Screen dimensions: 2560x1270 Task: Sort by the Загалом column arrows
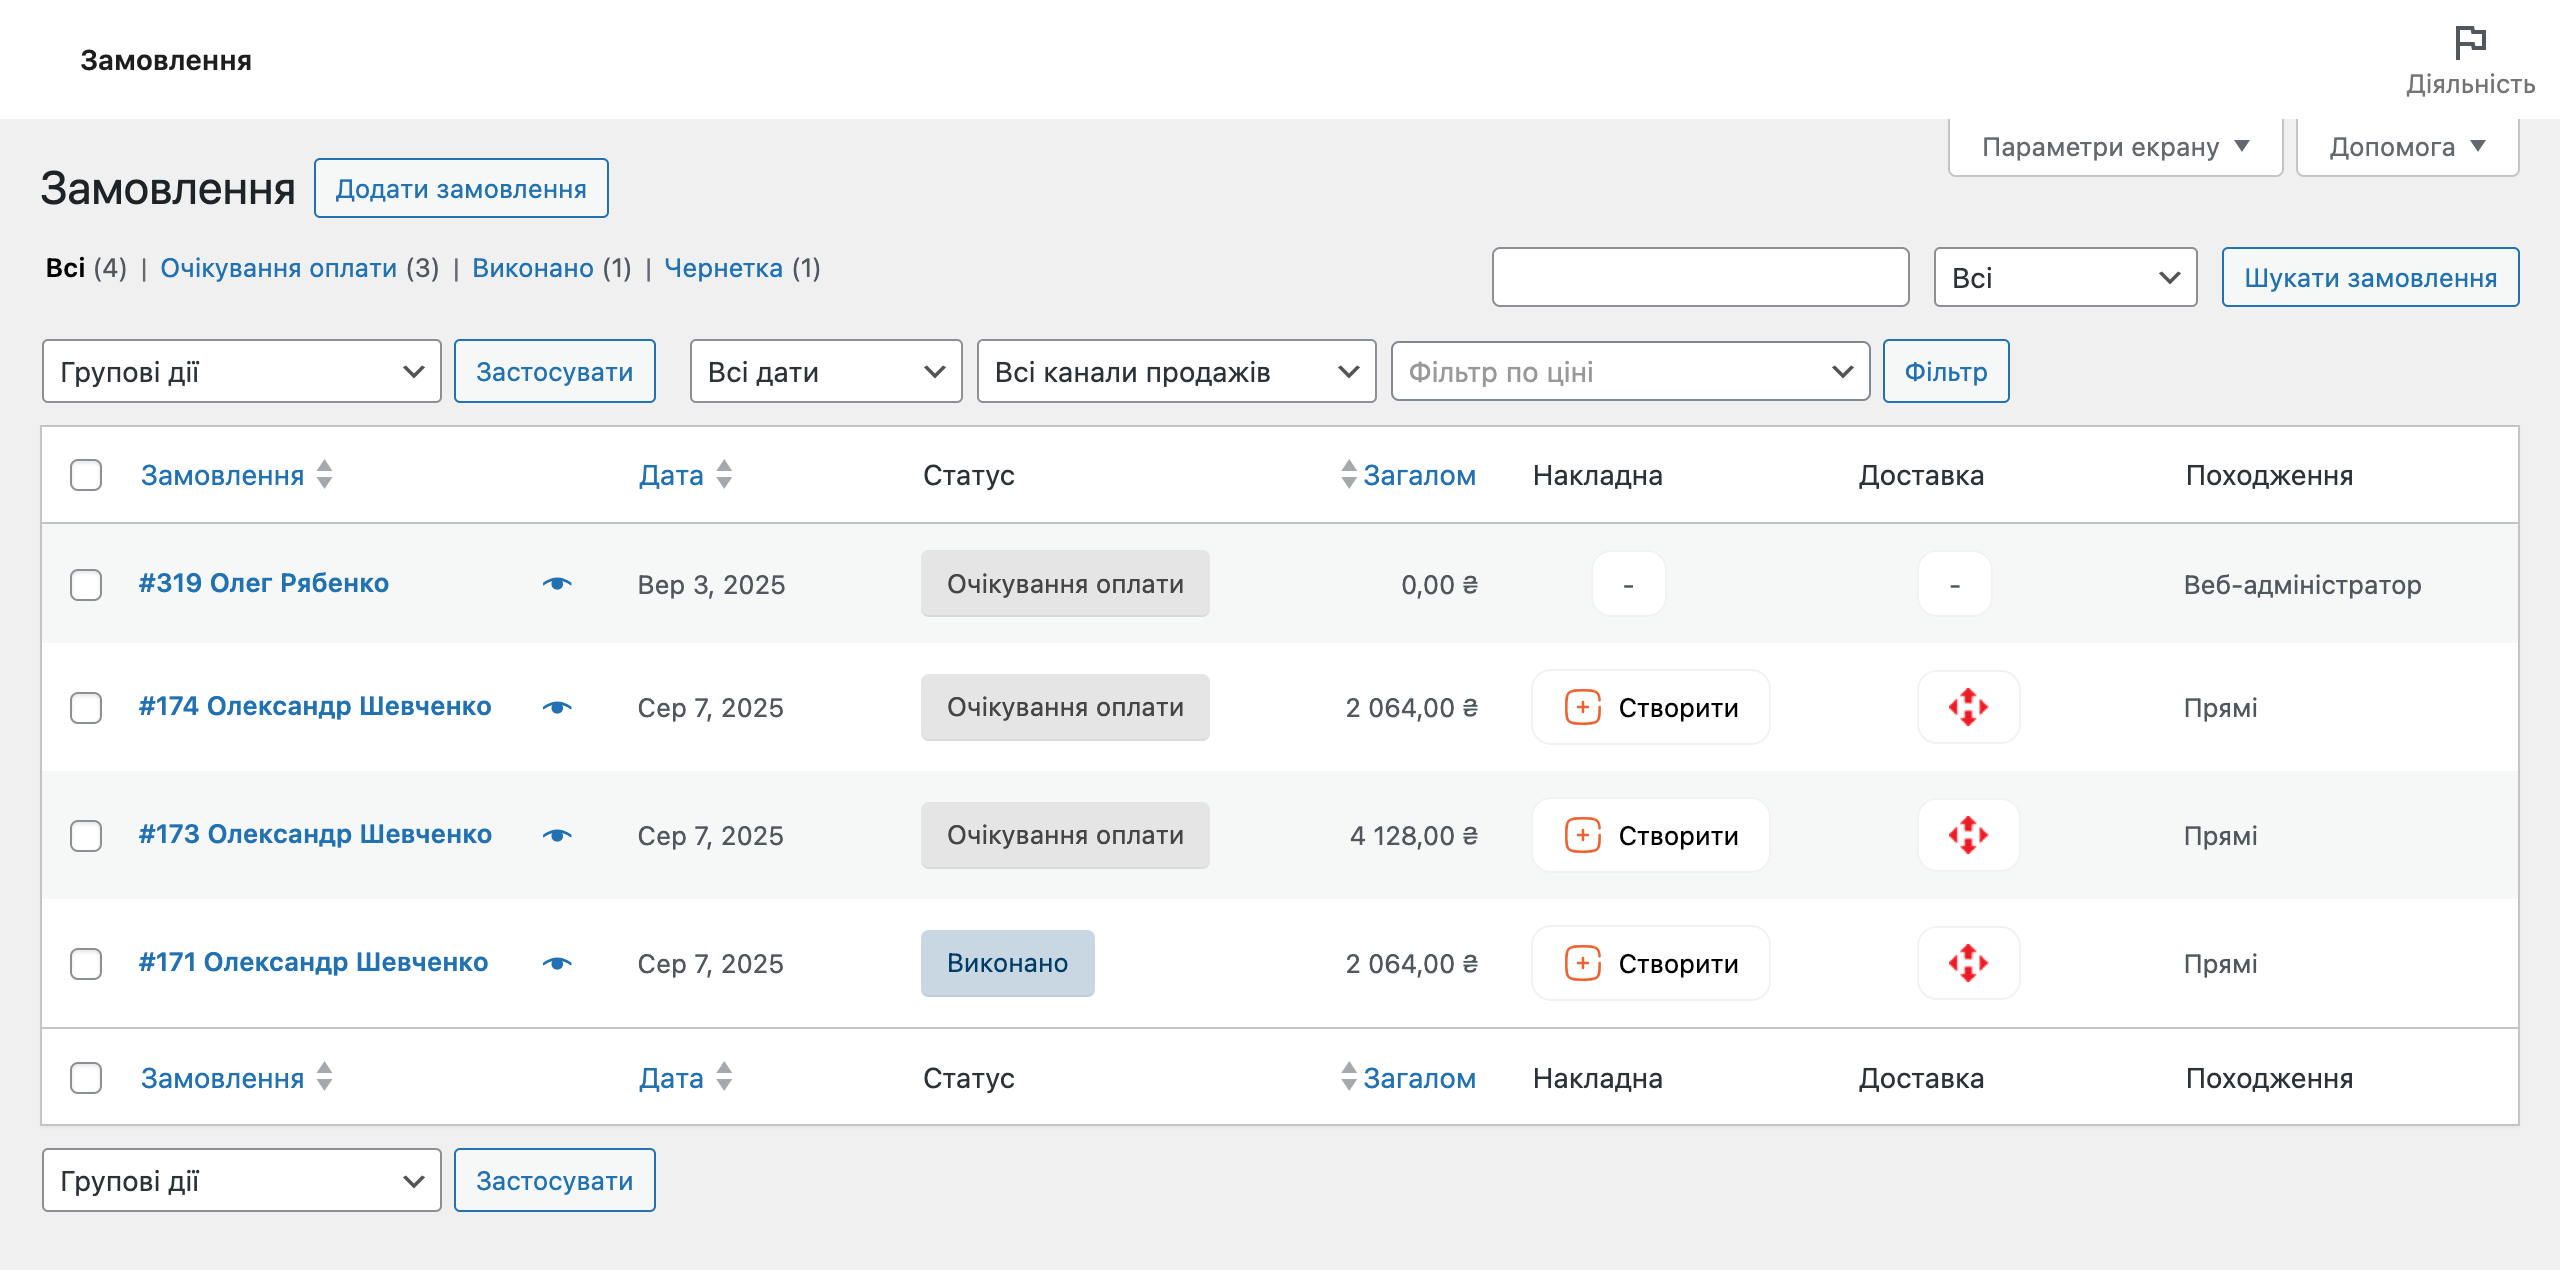coord(1348,475)
